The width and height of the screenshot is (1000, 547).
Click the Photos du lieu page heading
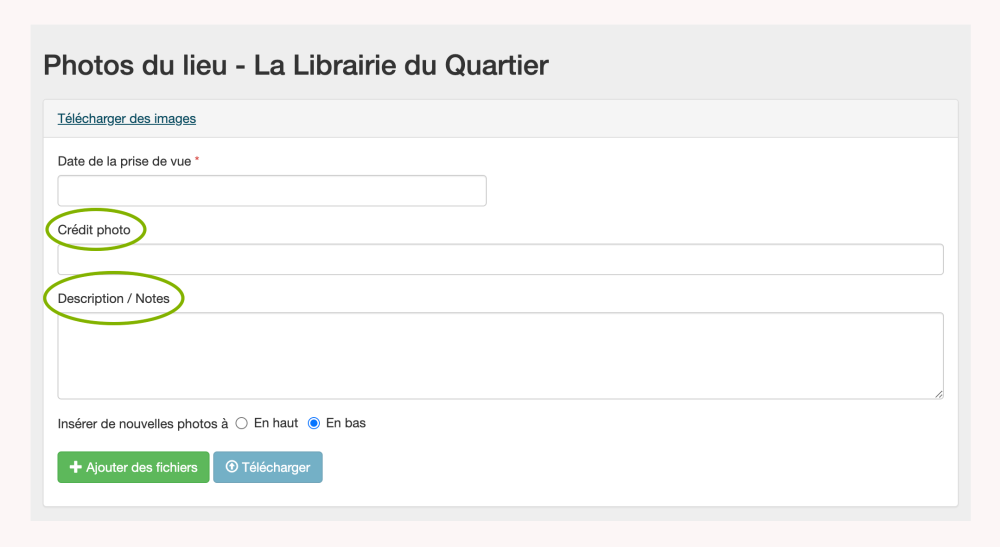click(x=296, y=66)
